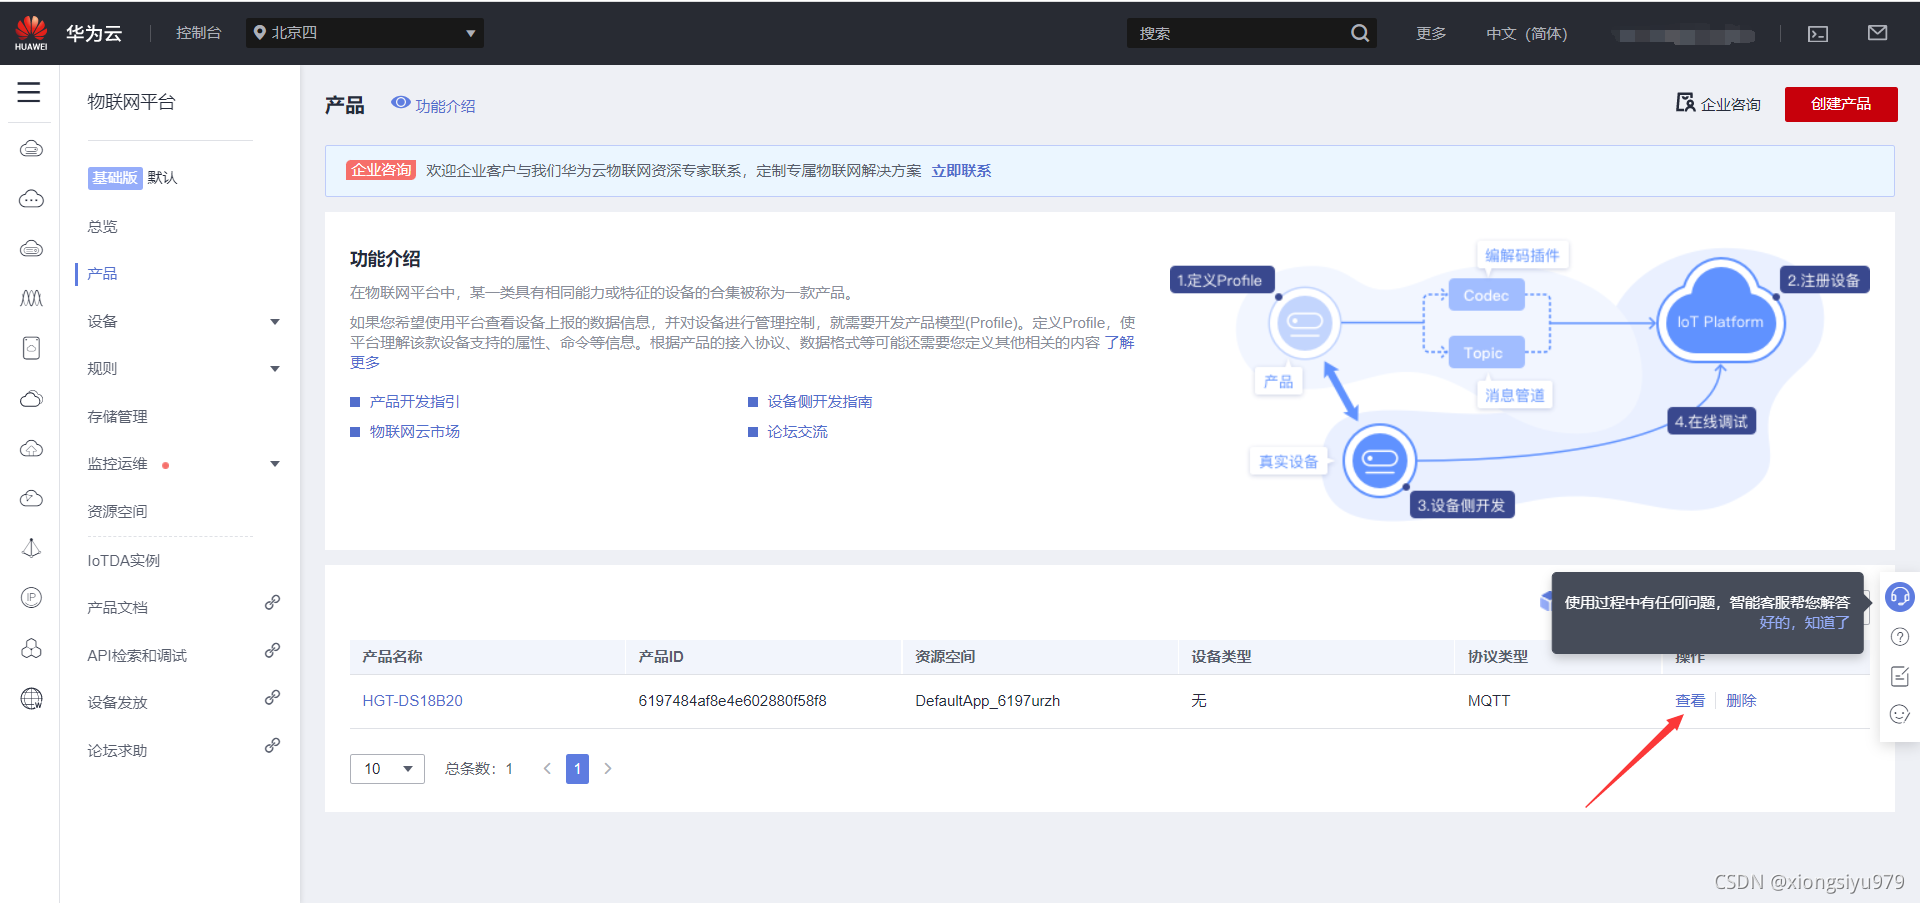Click the IP circle sidebar icon
Image resolution: width=1920 pixels, height=903 pixels.
pos(31,597)
